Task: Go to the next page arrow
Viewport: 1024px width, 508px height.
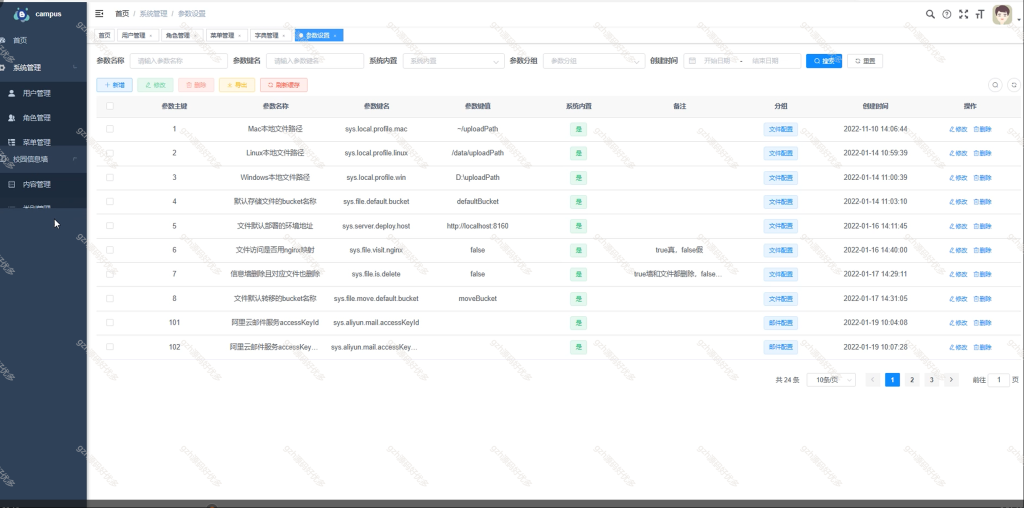Action: 952,380
